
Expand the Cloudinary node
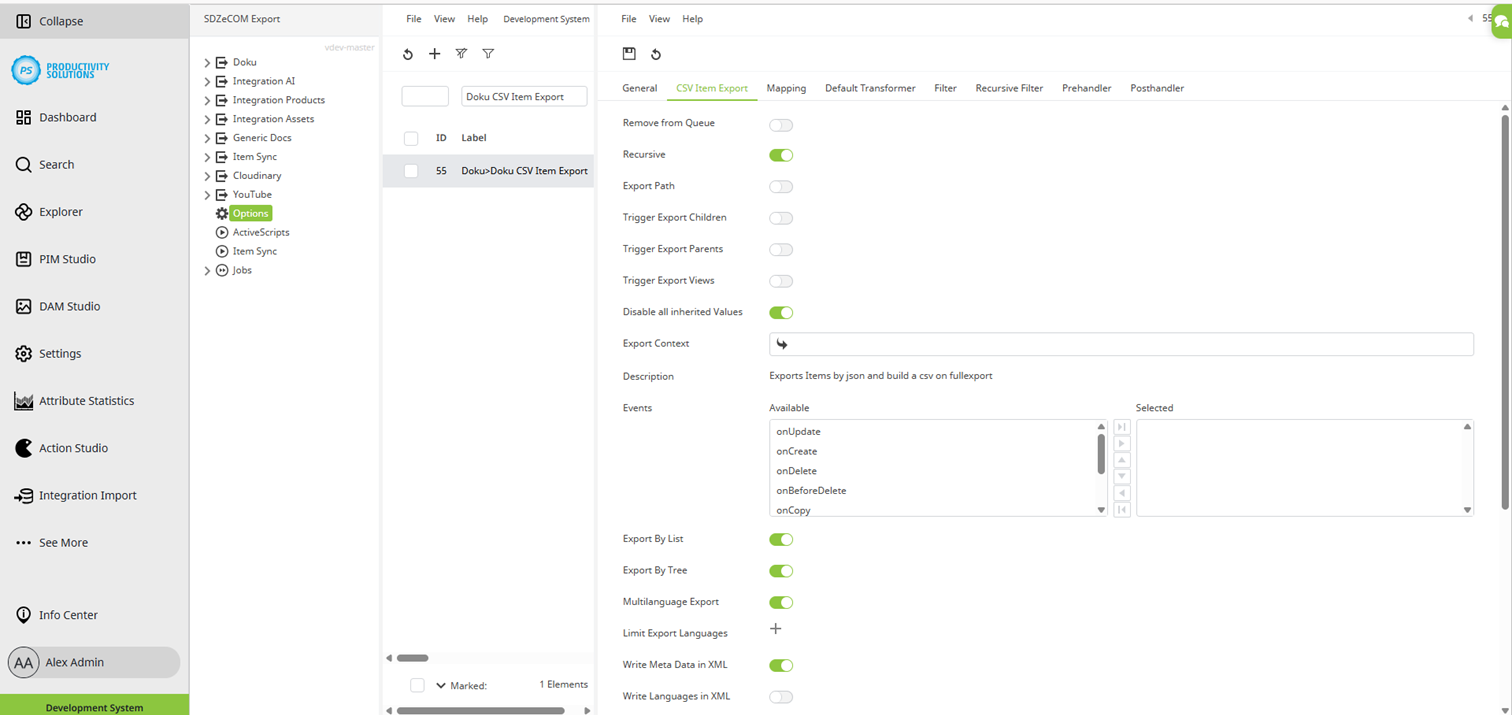point(207,176)
